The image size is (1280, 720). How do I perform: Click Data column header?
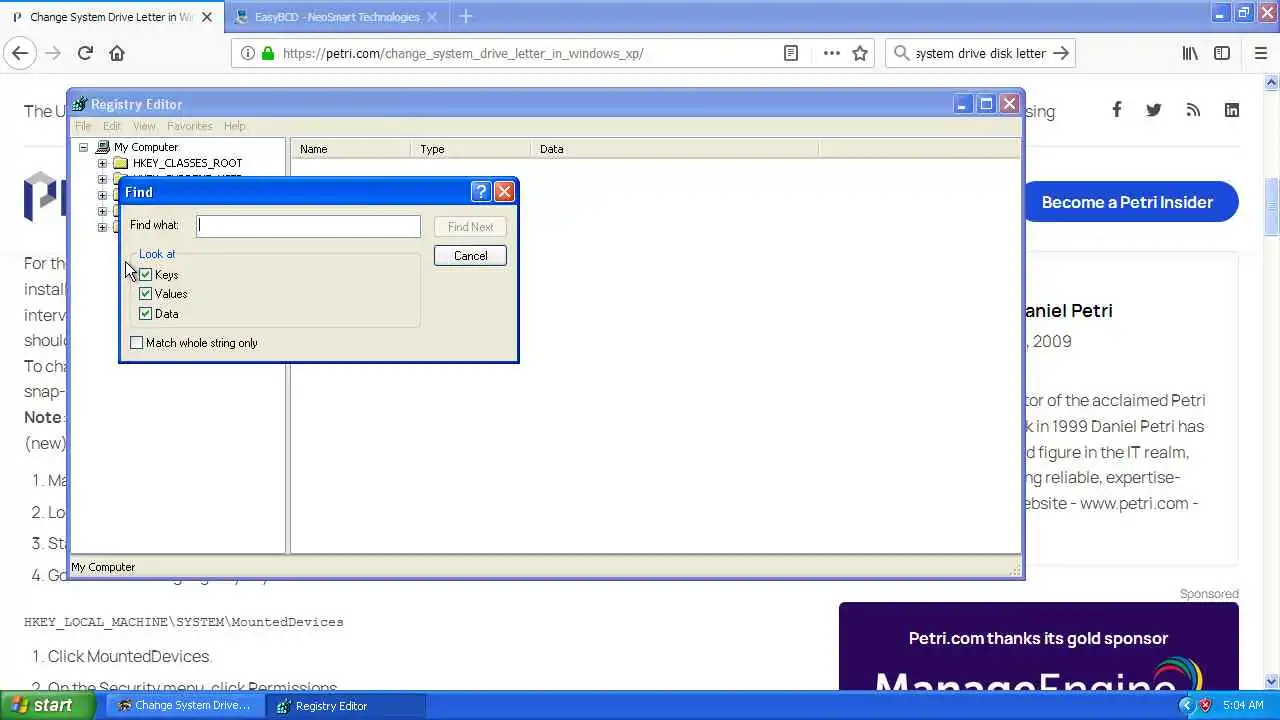(675, 149)
